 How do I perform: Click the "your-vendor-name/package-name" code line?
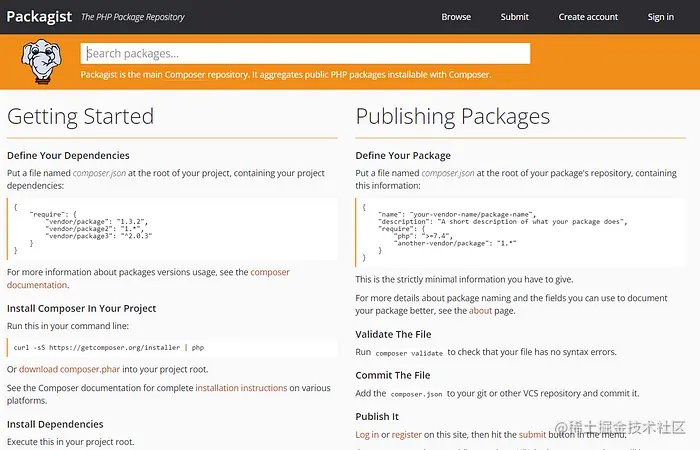pyautogui.click(x=457, y=214)
